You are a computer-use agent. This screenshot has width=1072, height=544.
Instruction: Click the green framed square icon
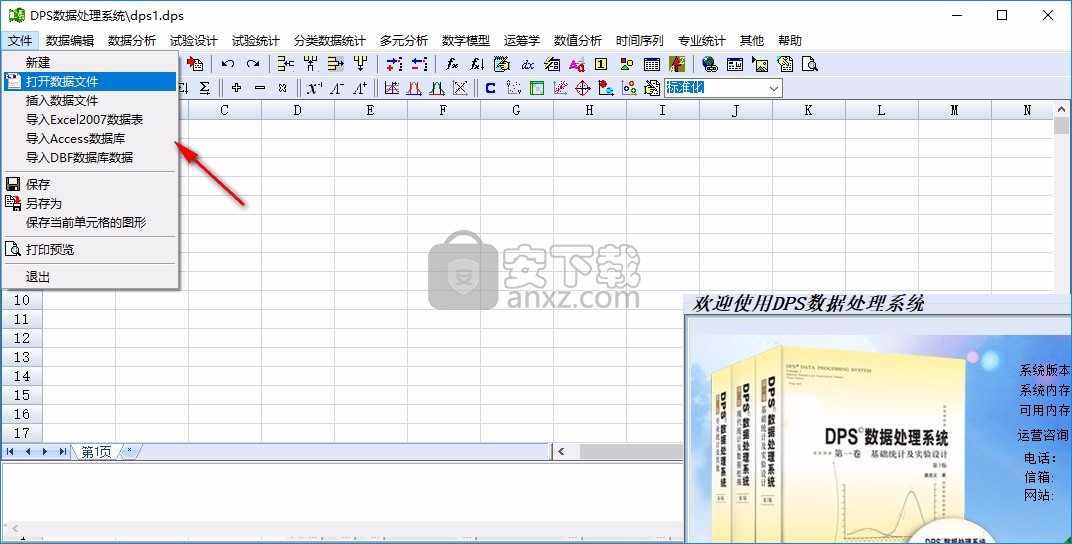(537, 87)
